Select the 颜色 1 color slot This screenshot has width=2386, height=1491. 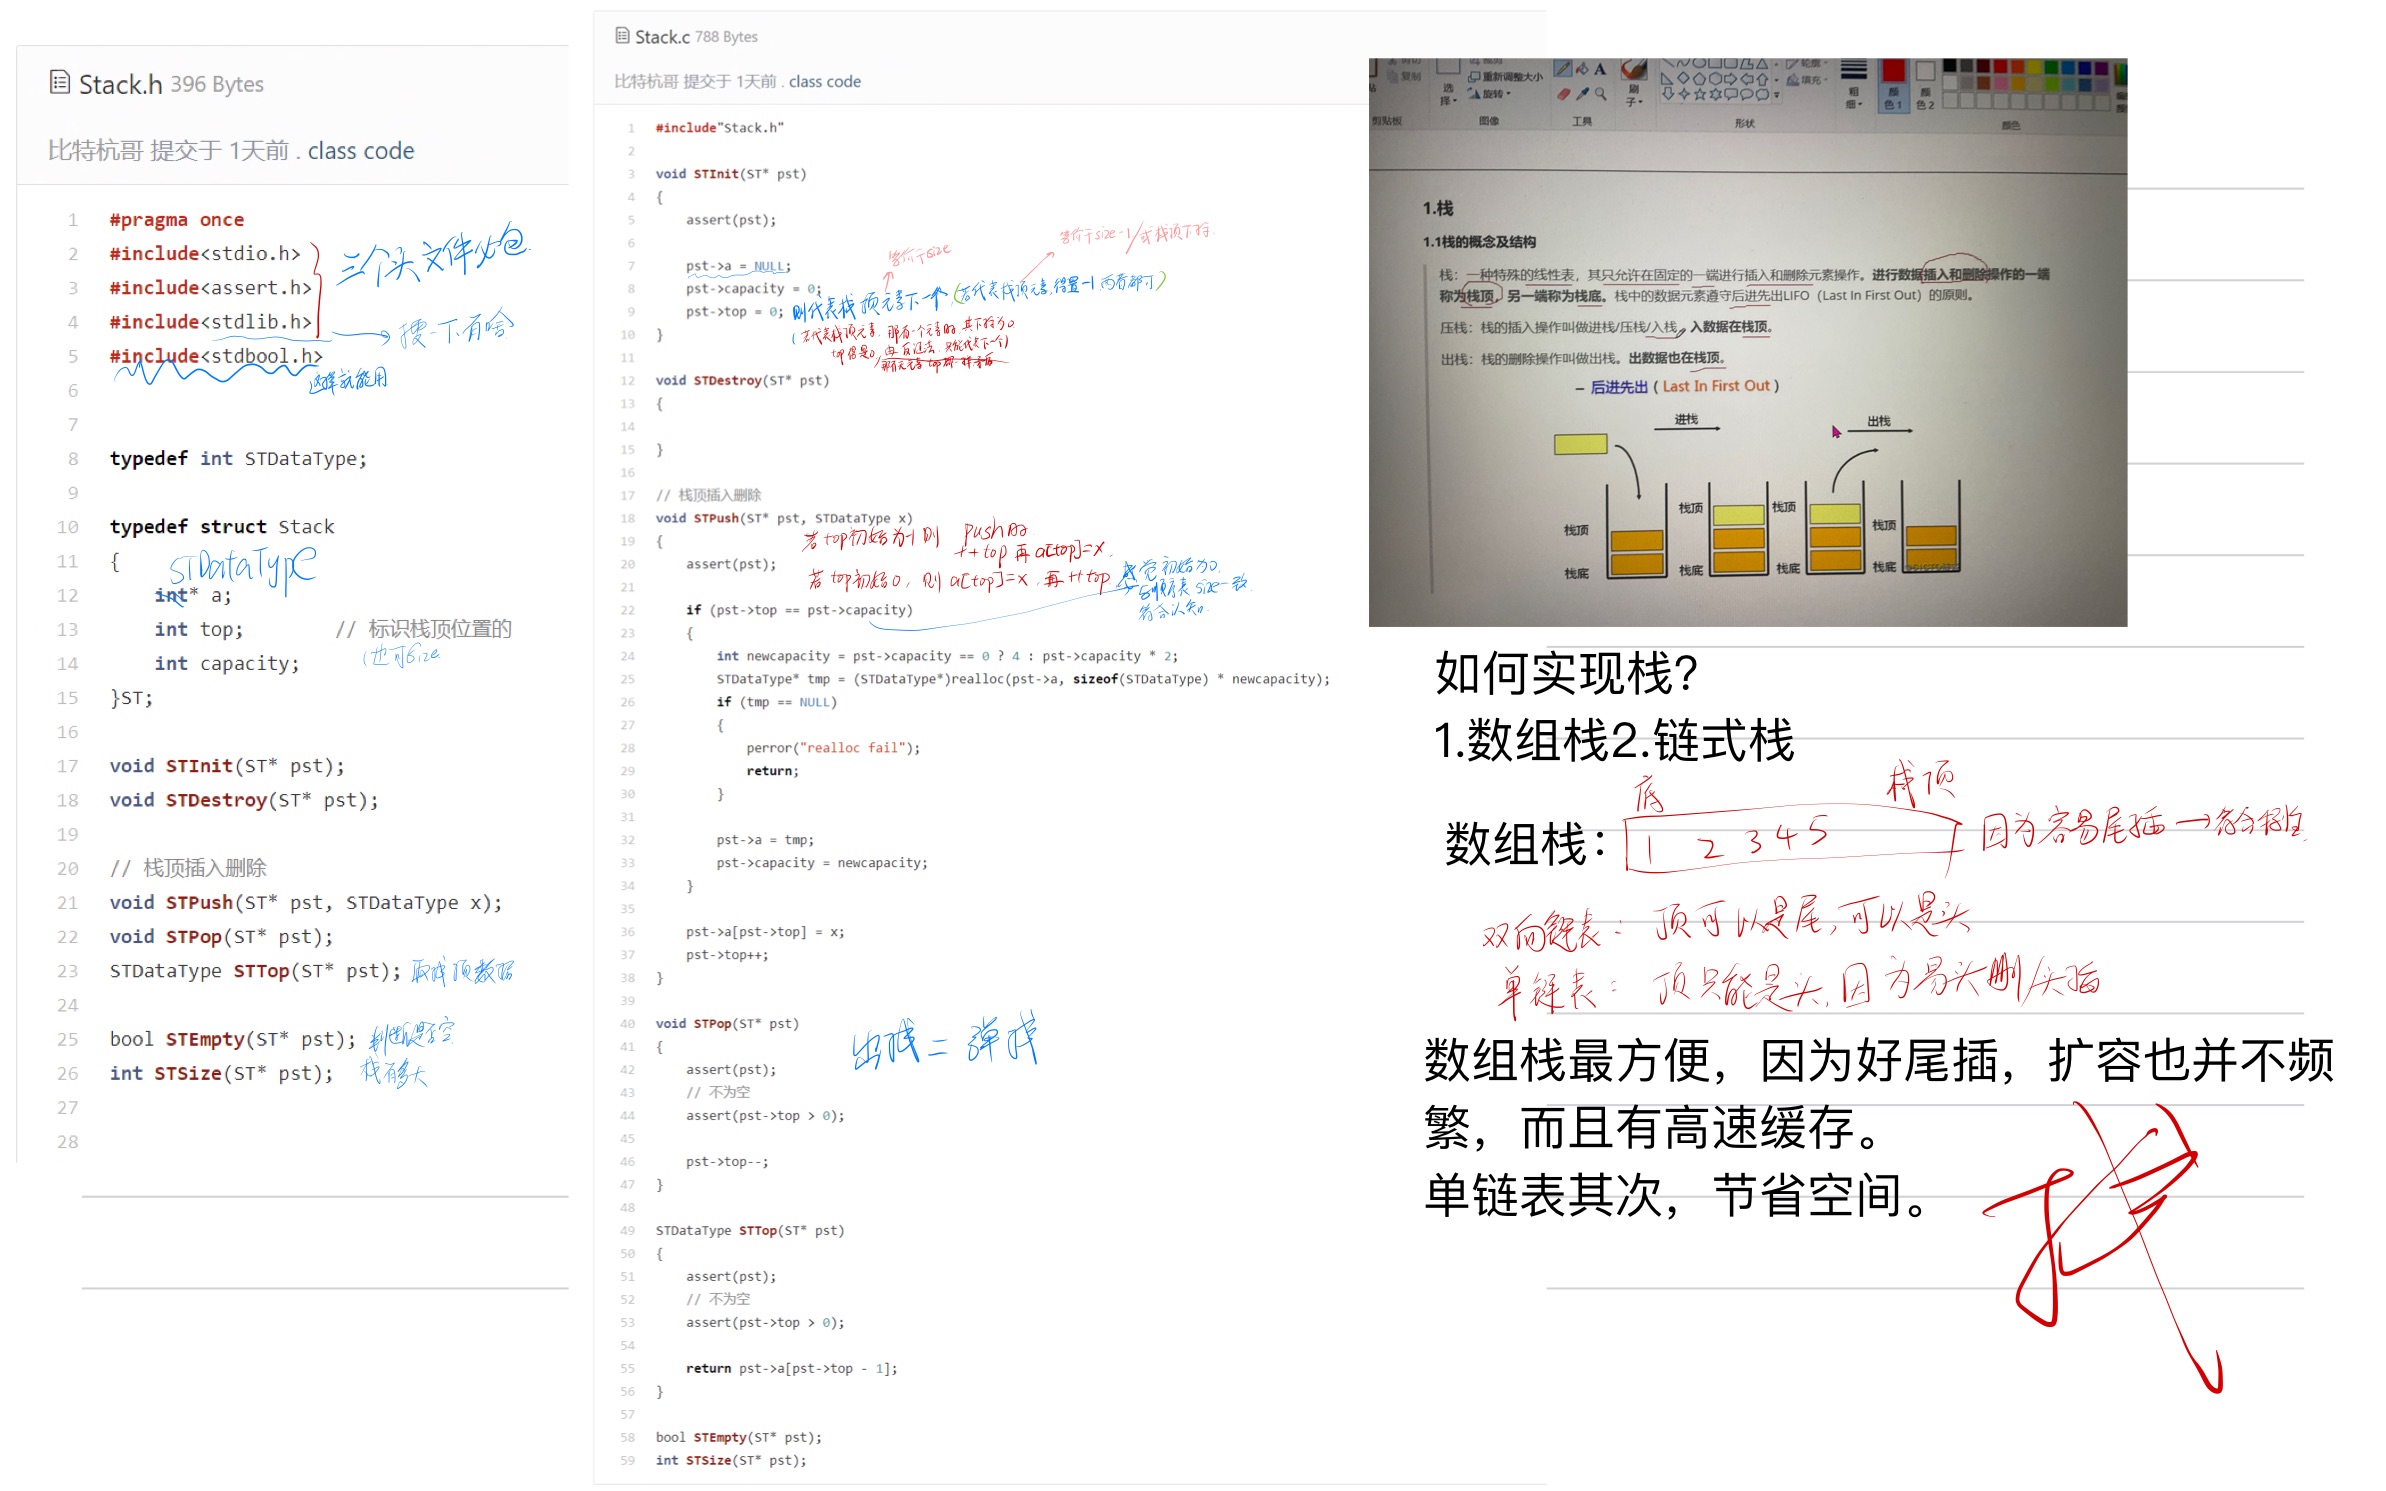point(1893,84)
